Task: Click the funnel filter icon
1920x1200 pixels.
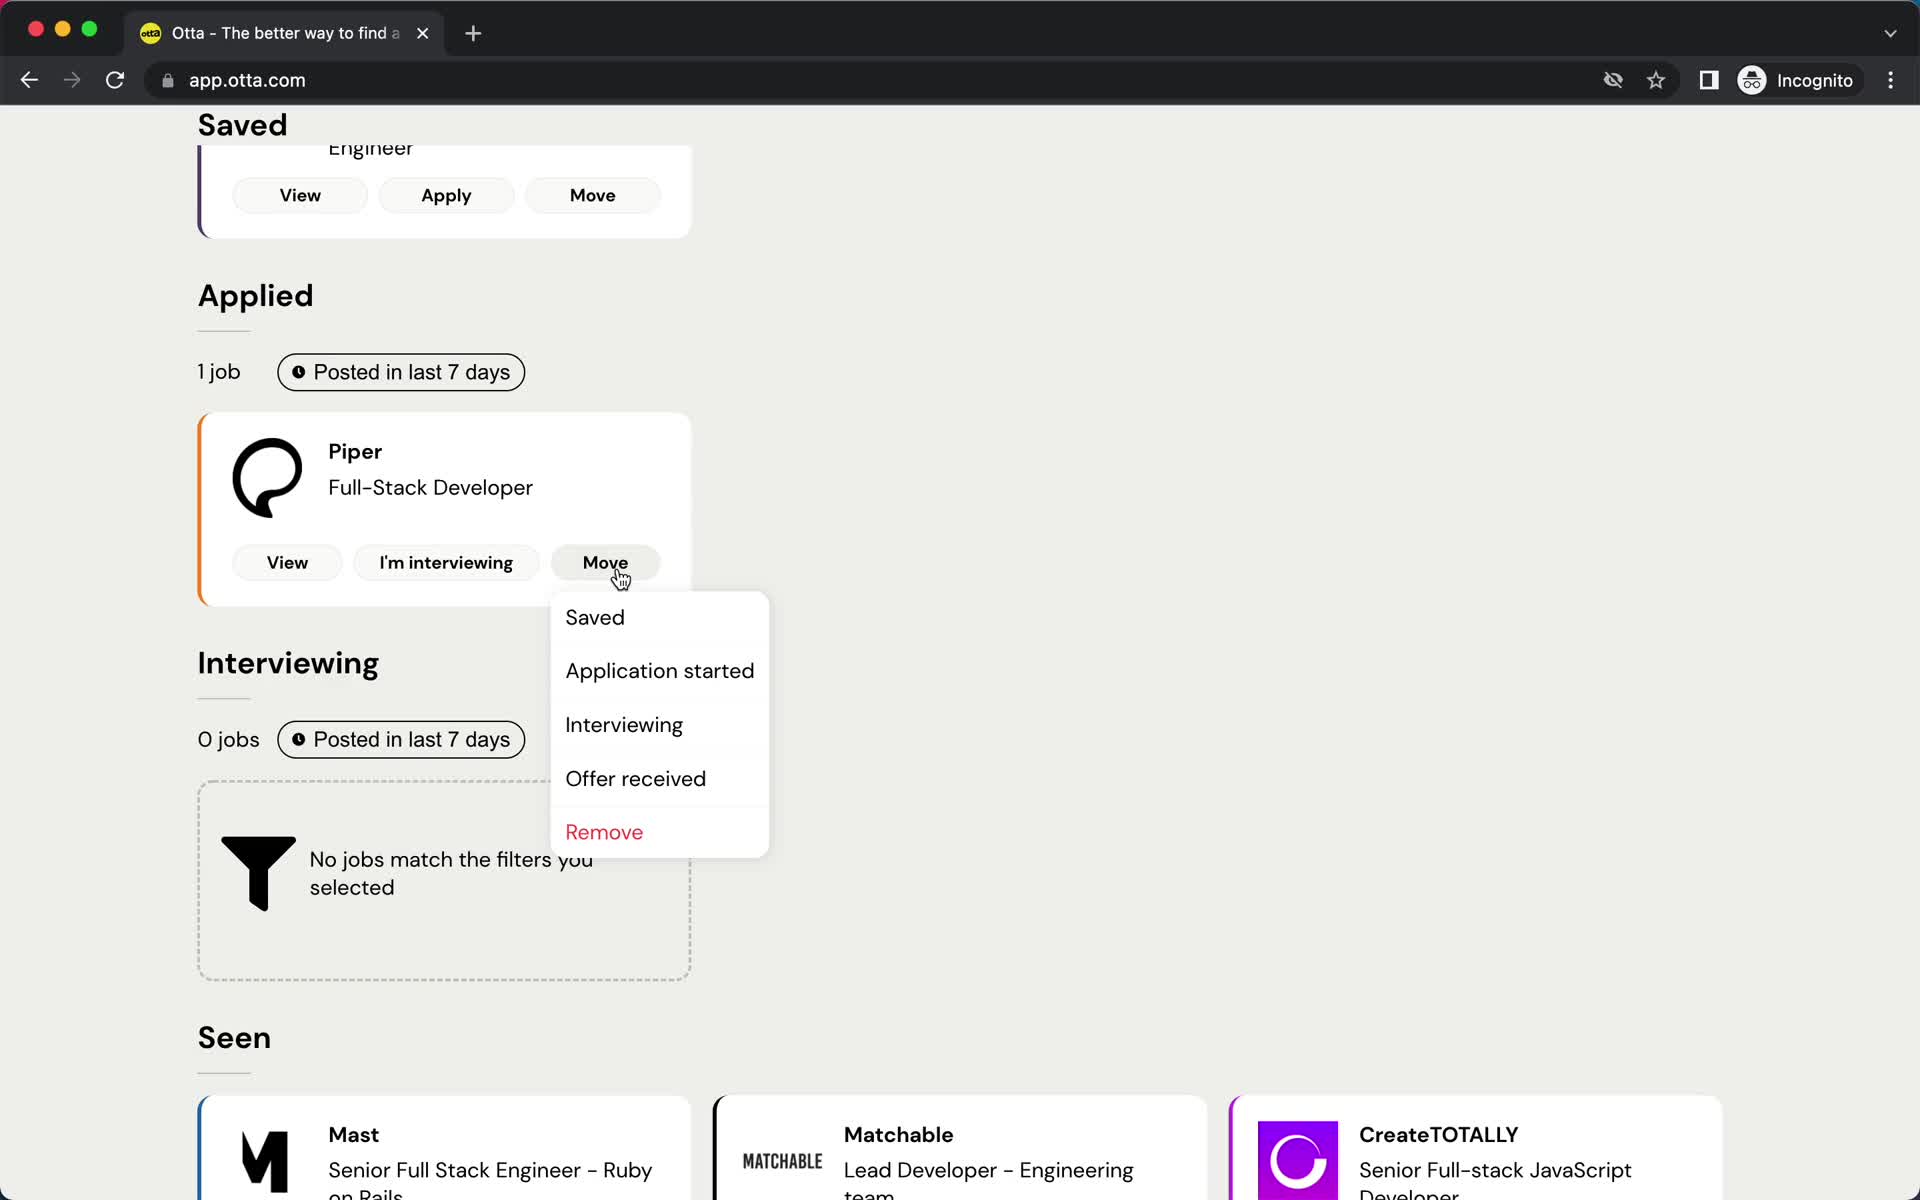Action: pos(258,873)
